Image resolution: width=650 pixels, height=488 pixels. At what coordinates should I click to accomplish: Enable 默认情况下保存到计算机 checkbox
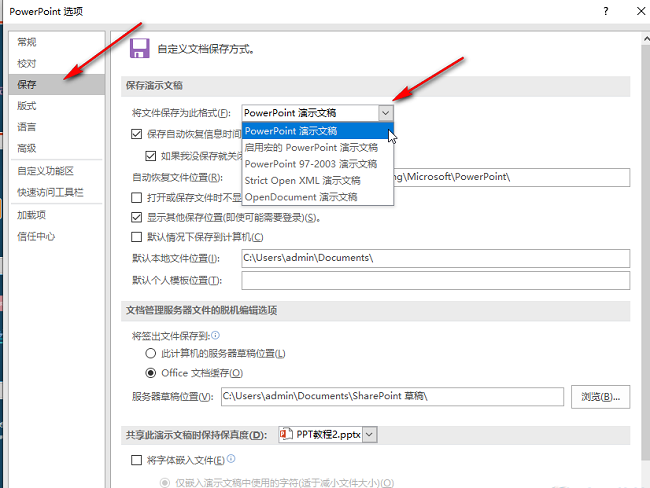[136, 237]
